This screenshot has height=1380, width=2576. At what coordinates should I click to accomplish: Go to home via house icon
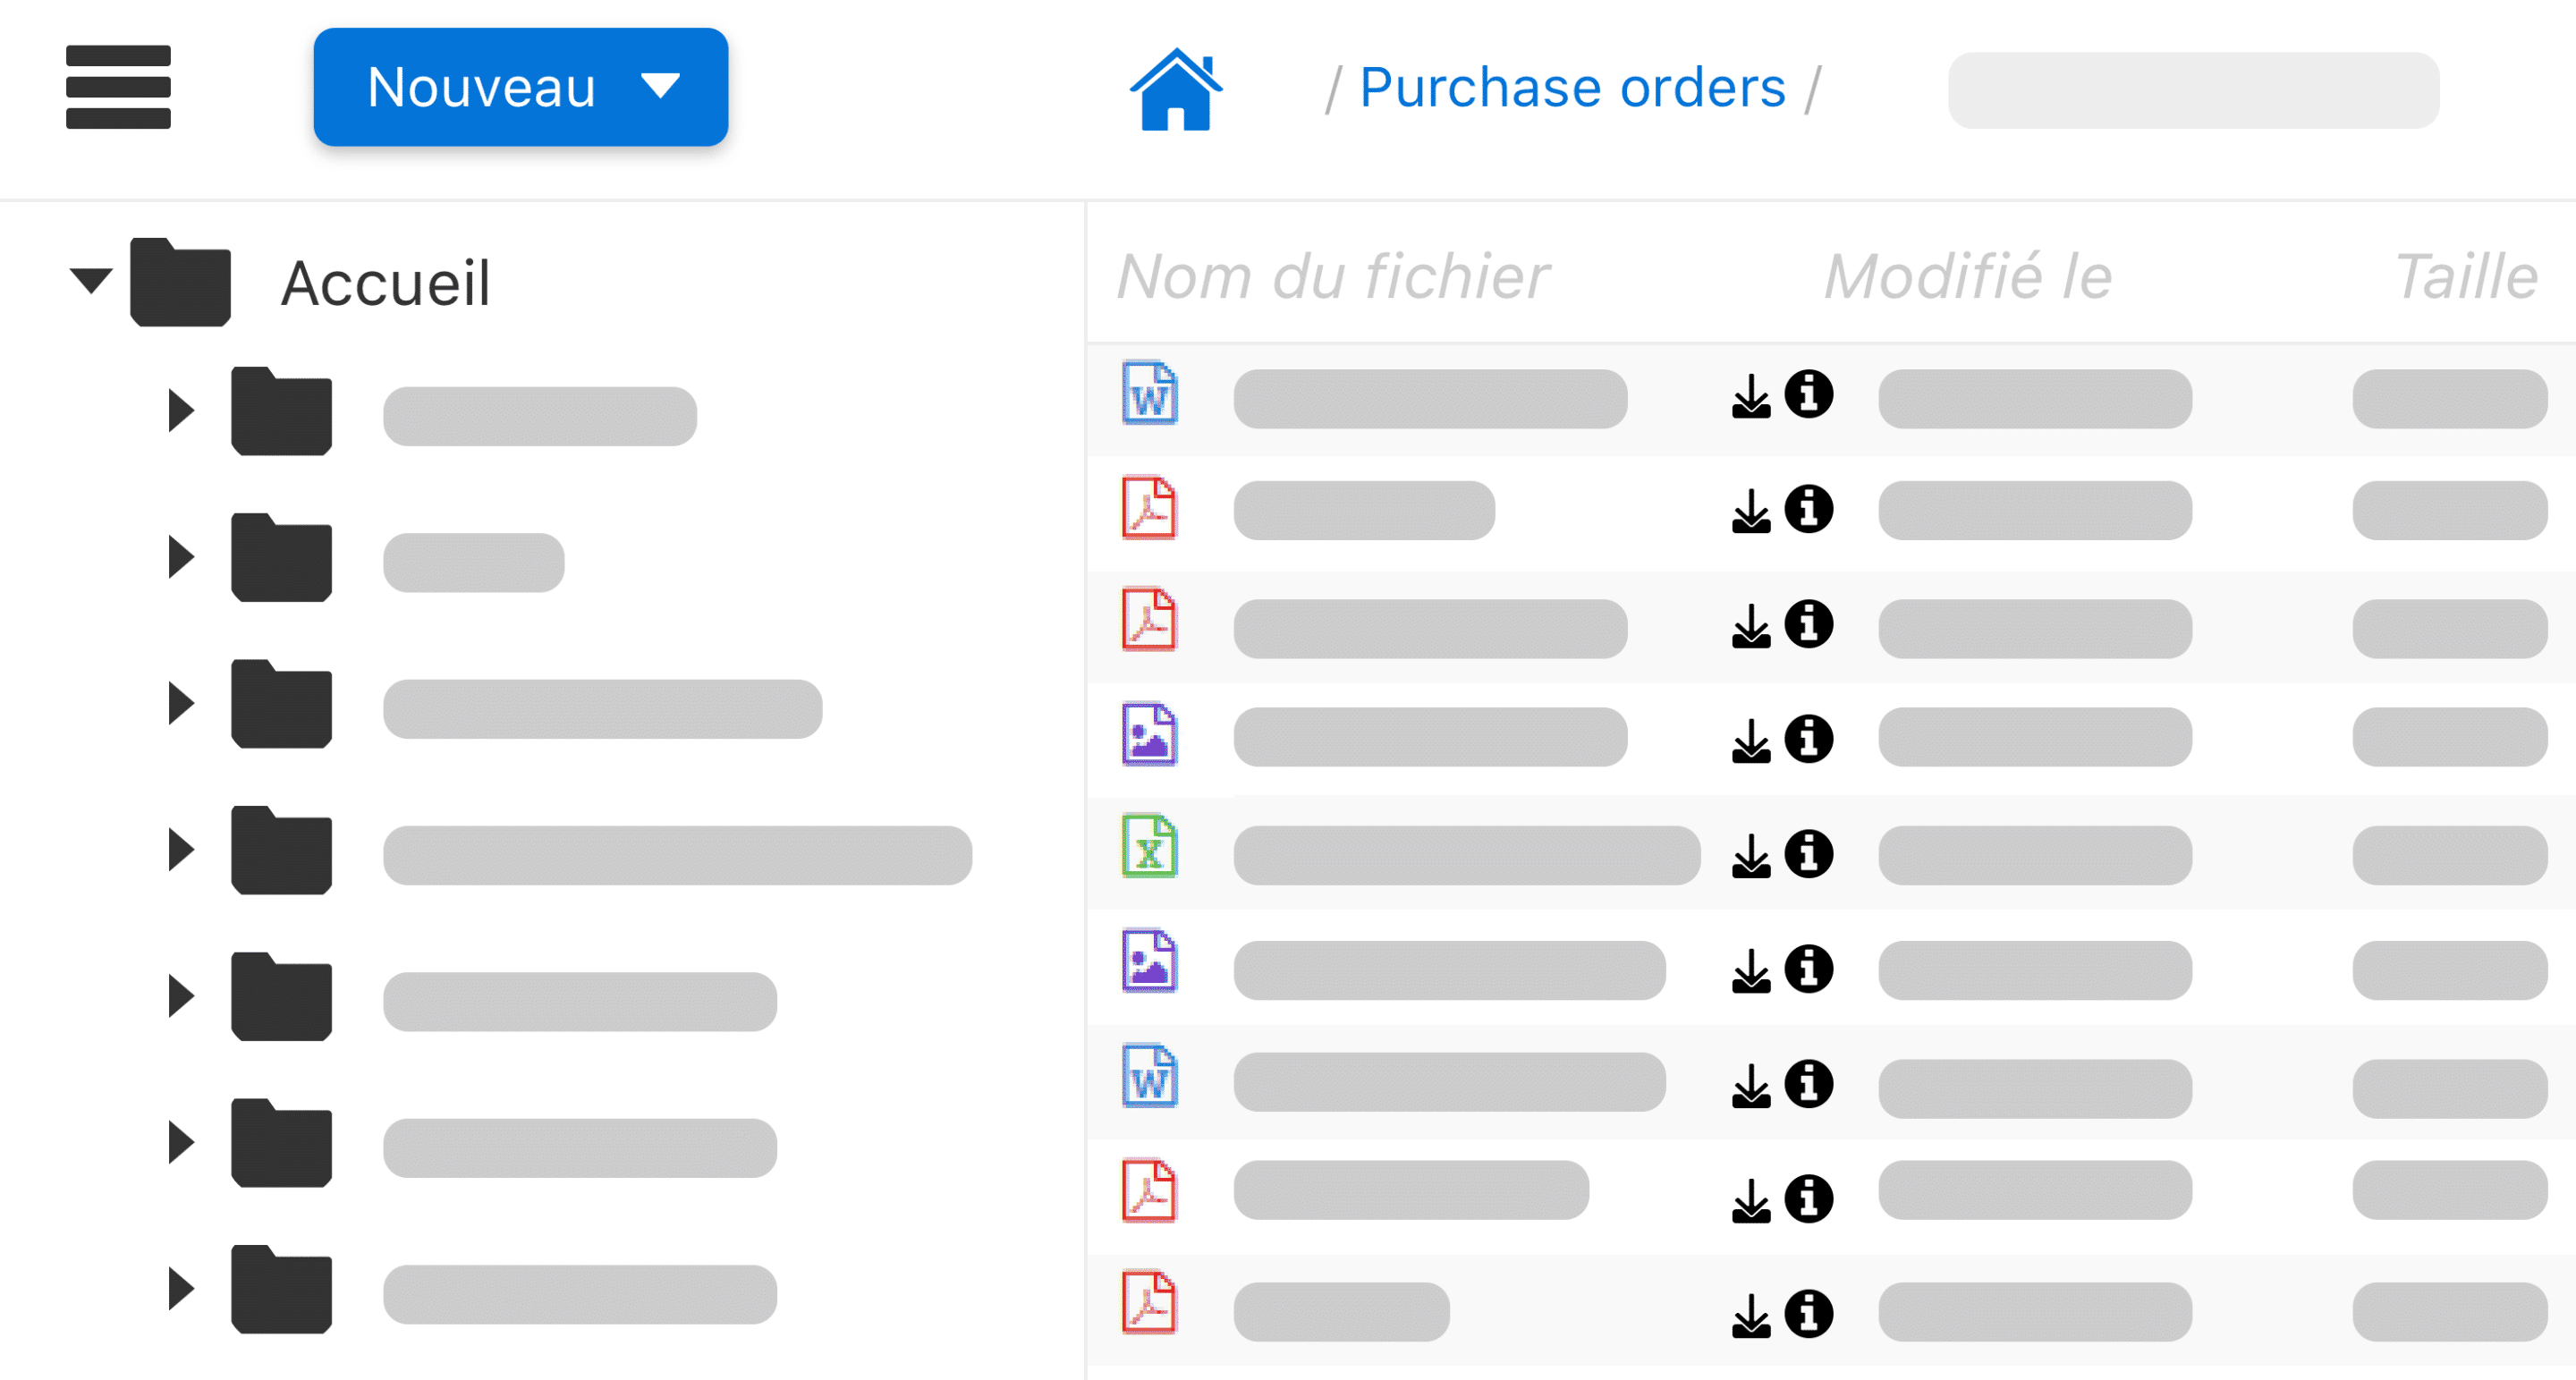tap(1176, 89)
